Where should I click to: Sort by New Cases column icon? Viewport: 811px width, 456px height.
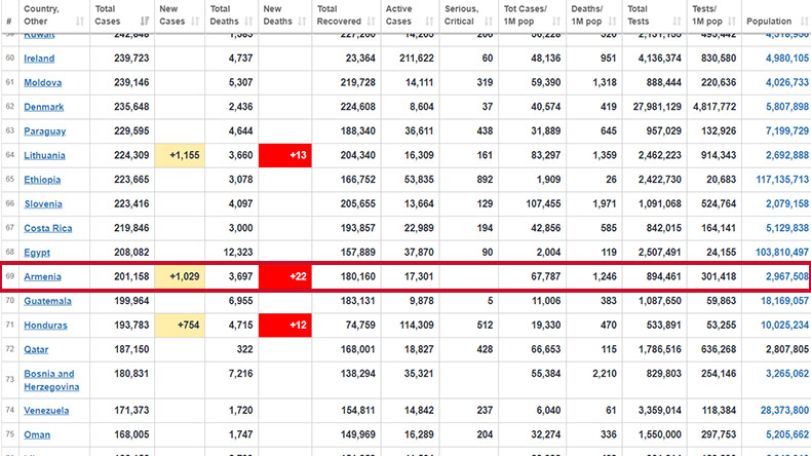coord(195,21)
